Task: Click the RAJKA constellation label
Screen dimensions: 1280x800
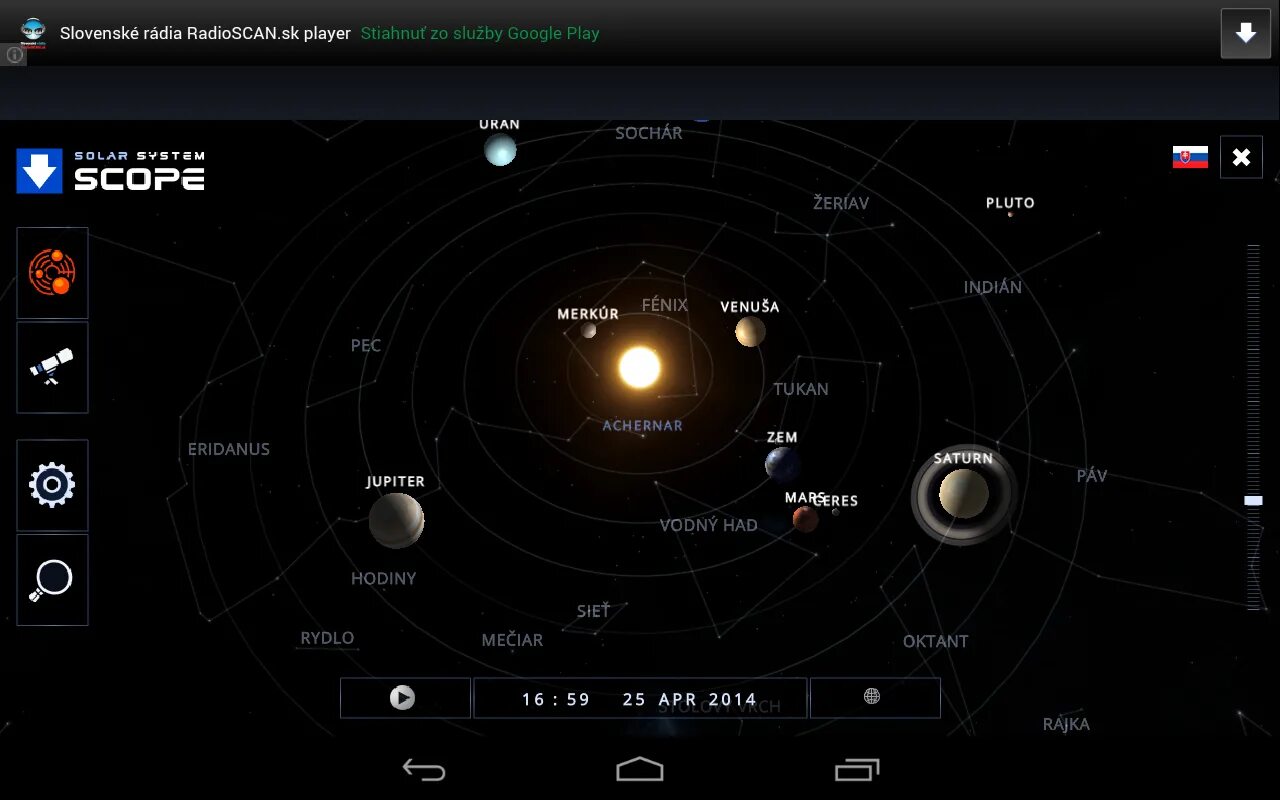Action: (1066, 724)
